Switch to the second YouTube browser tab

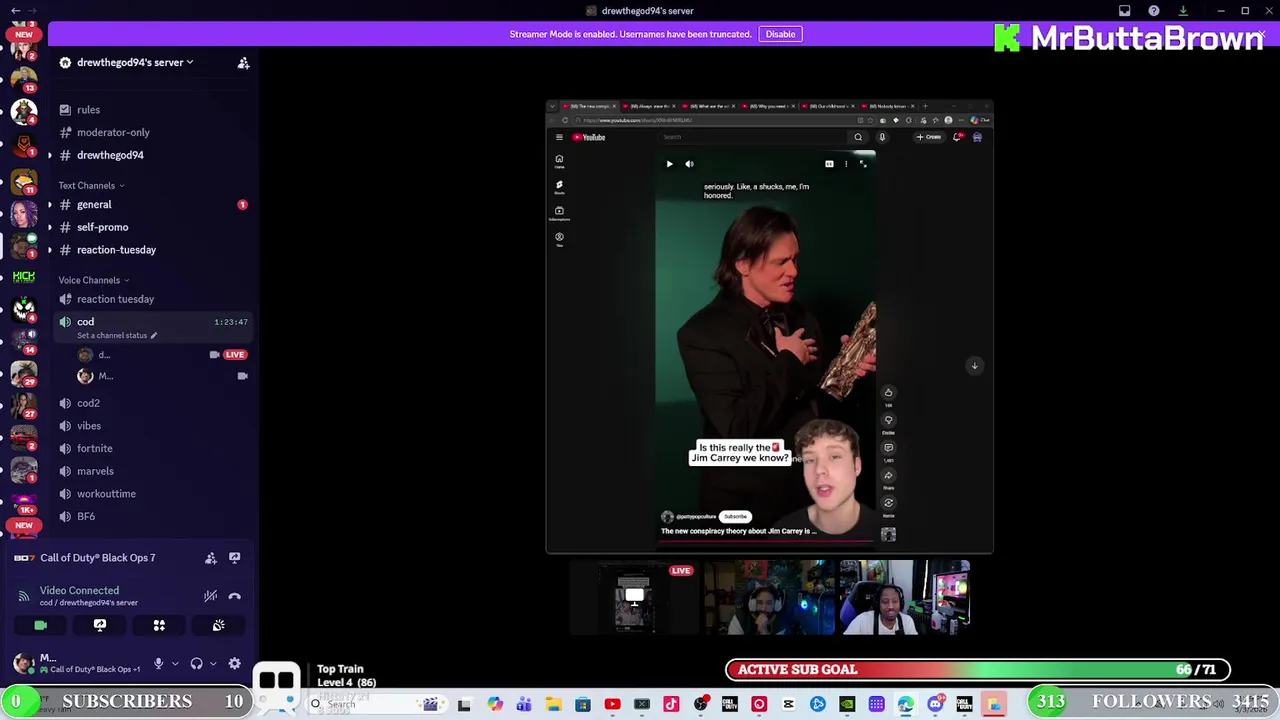point(651,106)
